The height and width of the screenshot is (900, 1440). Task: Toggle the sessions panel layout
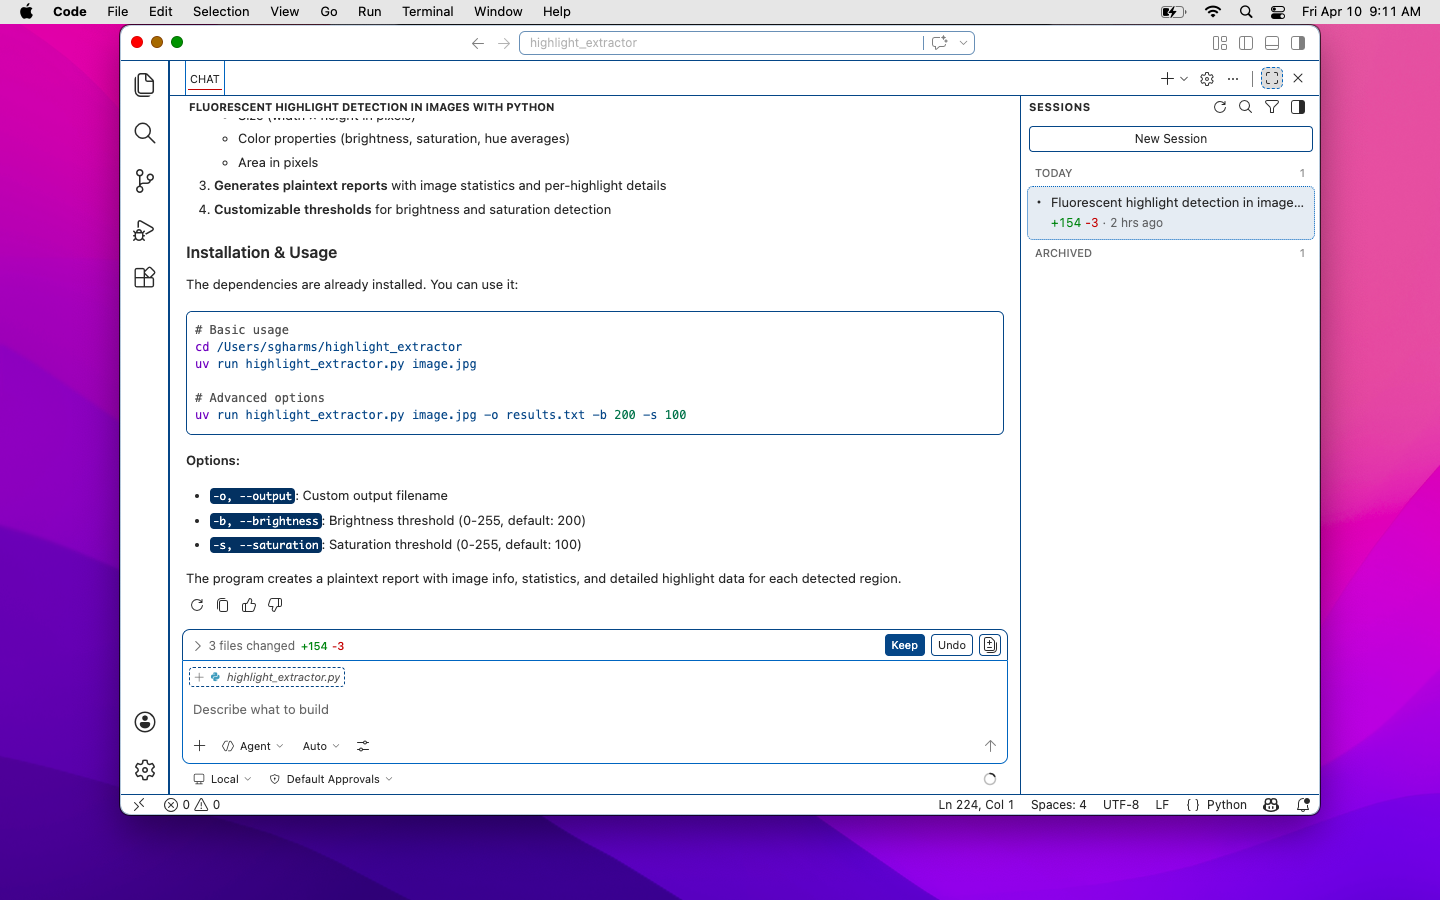(1297, 107)
